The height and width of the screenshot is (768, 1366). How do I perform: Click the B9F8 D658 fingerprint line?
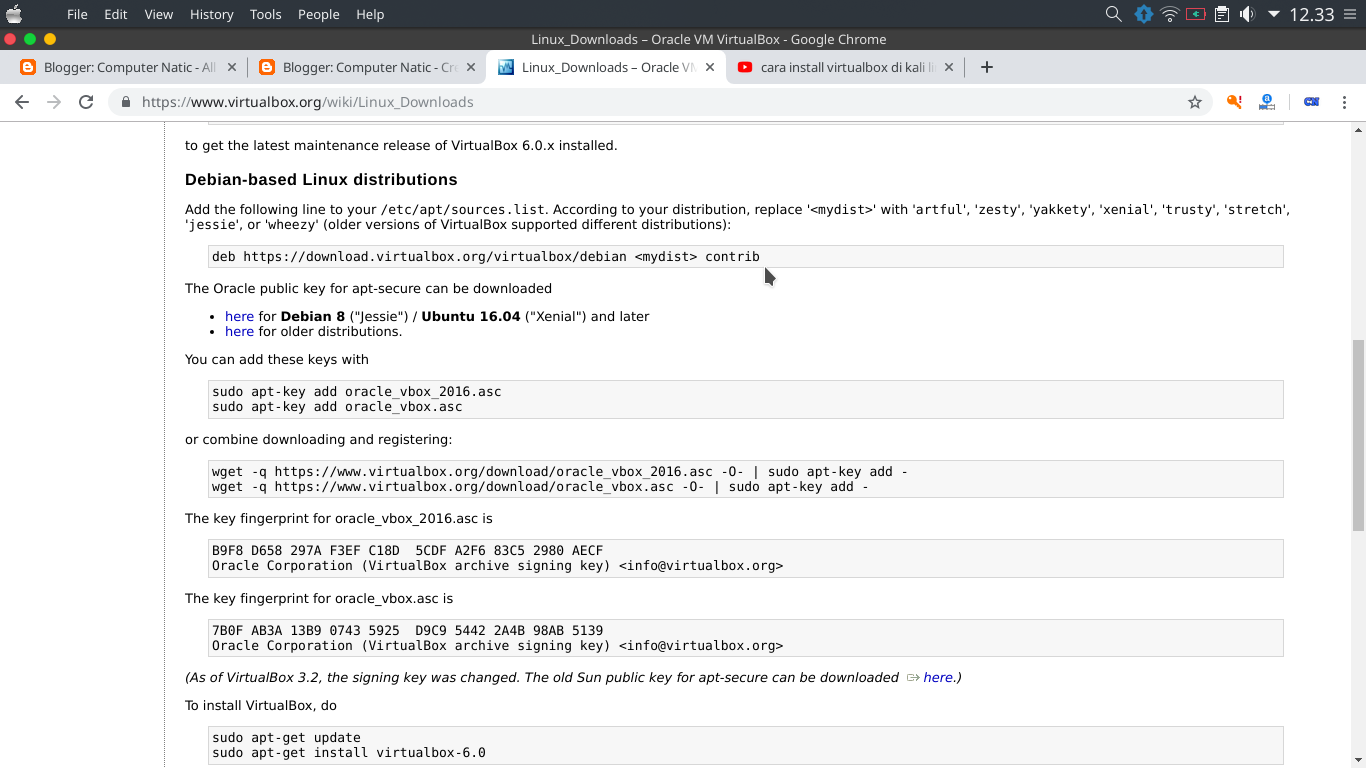coord(408,550)
